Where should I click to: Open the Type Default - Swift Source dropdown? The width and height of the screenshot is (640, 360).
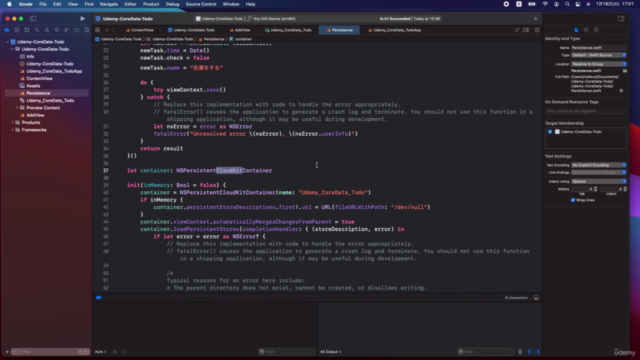point(599,55)
